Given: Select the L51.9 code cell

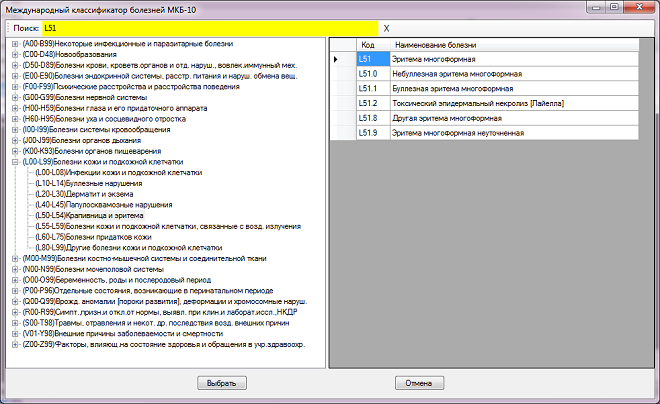Looking at the screenshot, I should coord(373,133).
